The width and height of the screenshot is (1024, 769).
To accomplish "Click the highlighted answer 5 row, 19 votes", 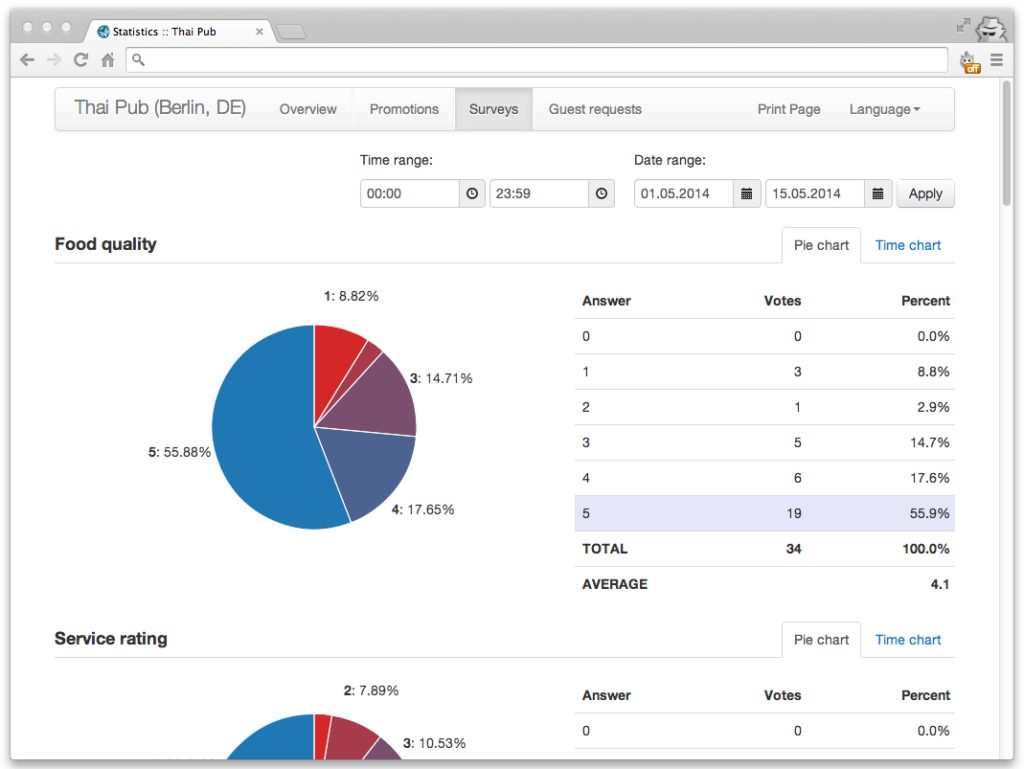I will [765, 513].
